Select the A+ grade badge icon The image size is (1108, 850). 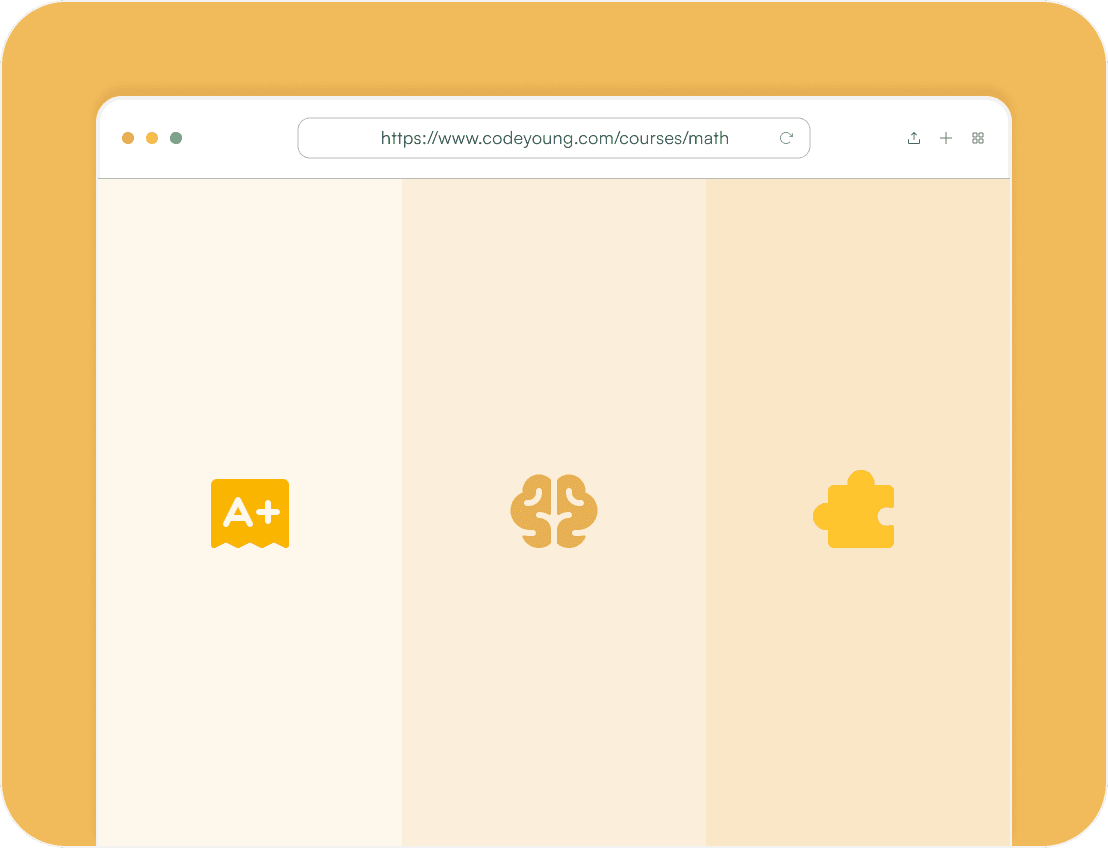coord(250,512)
